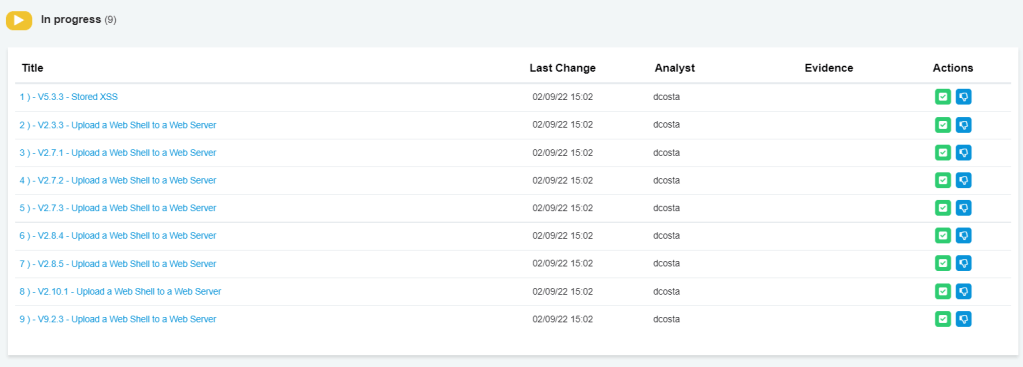The height and width of the screenshot is (367, 1023).
Task: Click green check icon for Stored XSS row
Action: click(x=943, y=97)
